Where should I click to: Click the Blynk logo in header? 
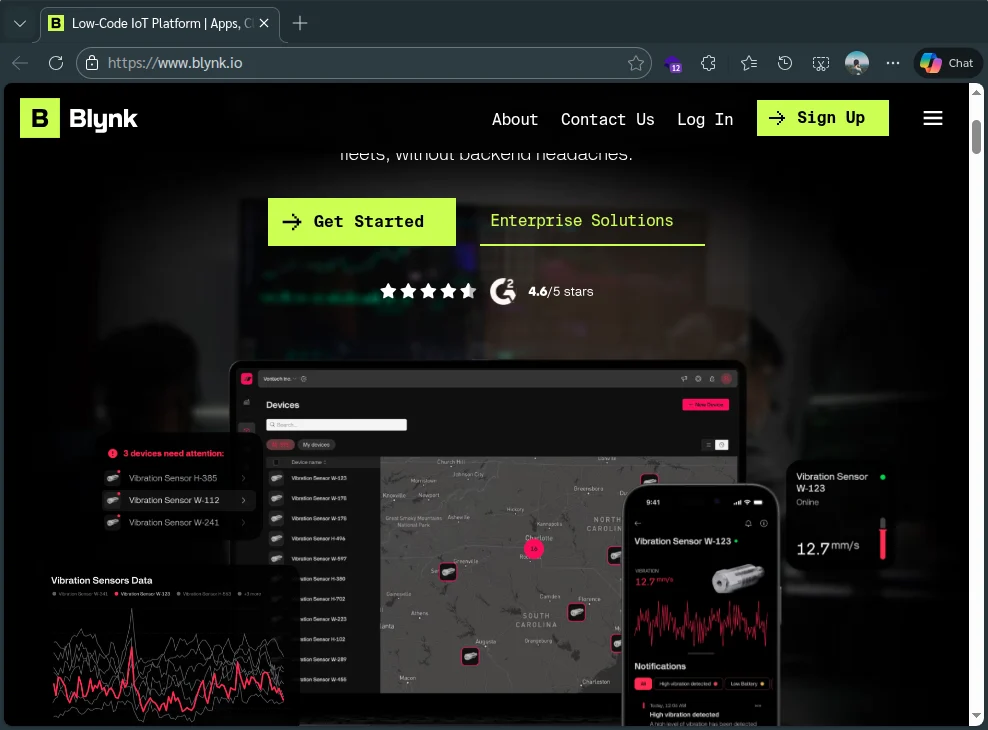coord(79,119)
